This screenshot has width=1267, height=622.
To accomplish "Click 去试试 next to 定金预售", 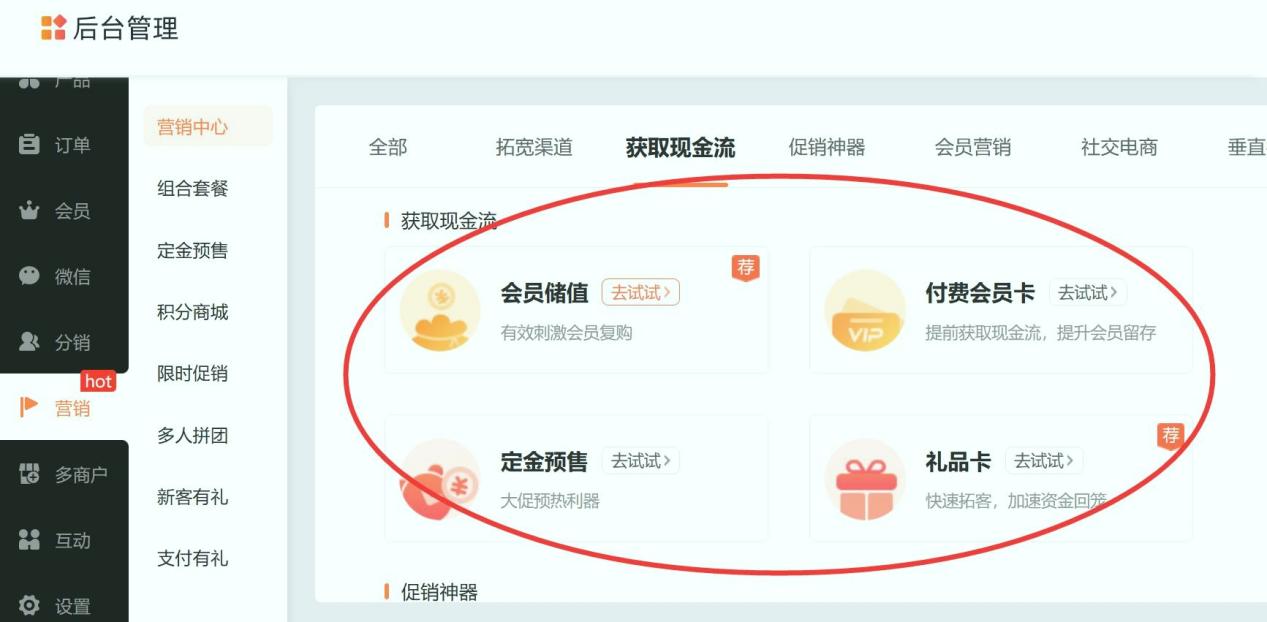I will point(641,461).
